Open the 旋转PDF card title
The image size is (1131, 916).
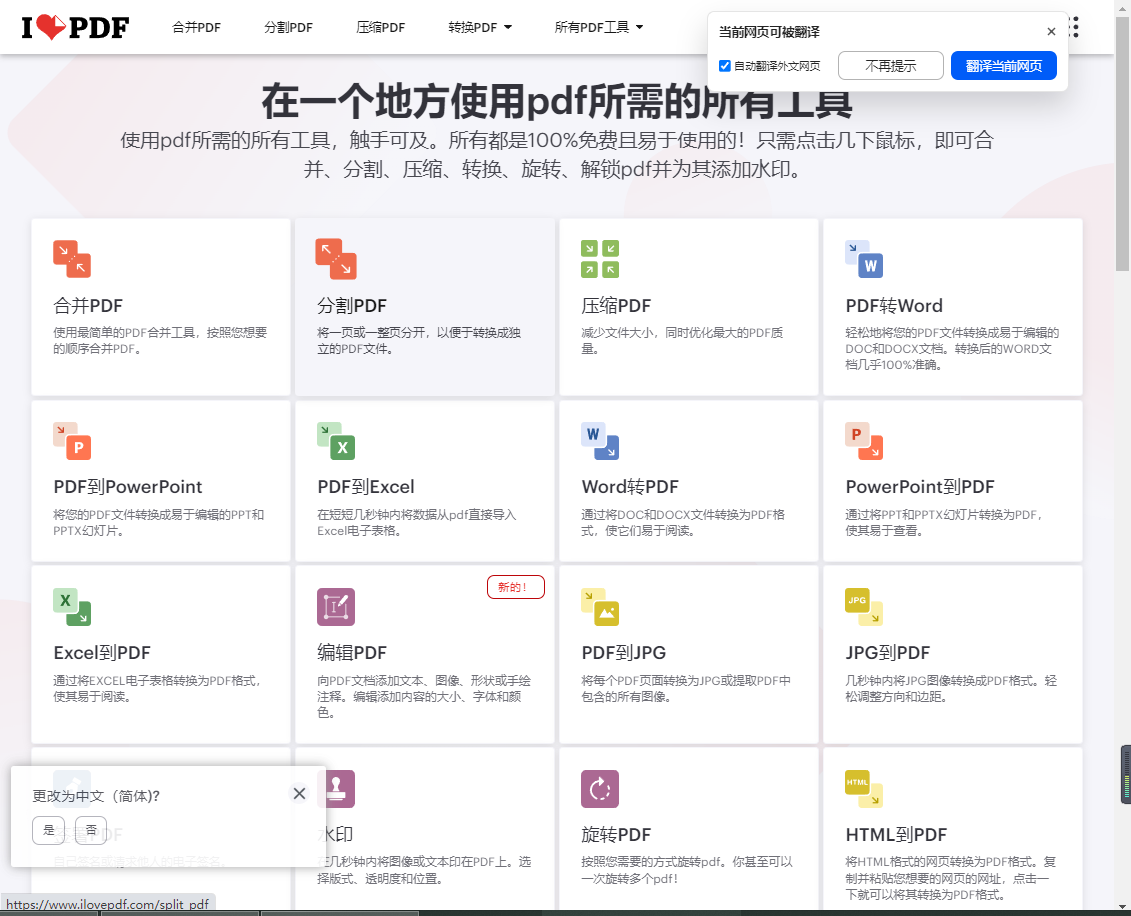616,834
